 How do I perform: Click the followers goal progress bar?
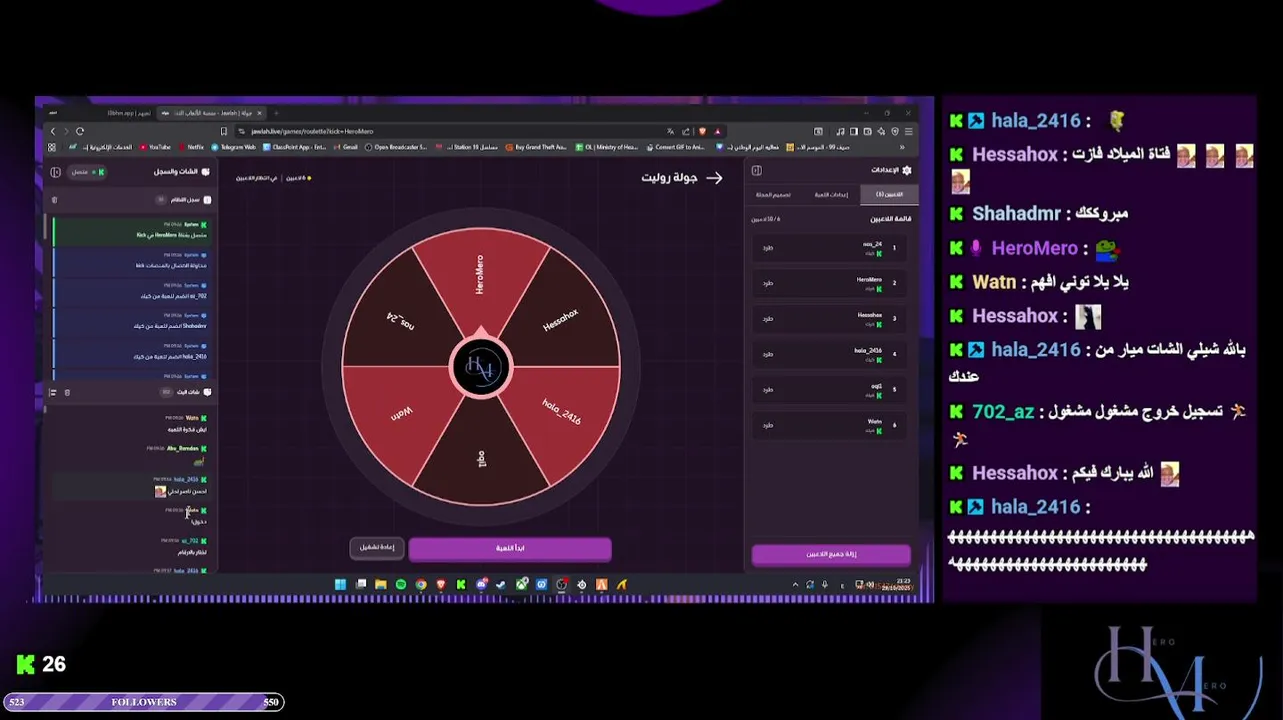144,702
